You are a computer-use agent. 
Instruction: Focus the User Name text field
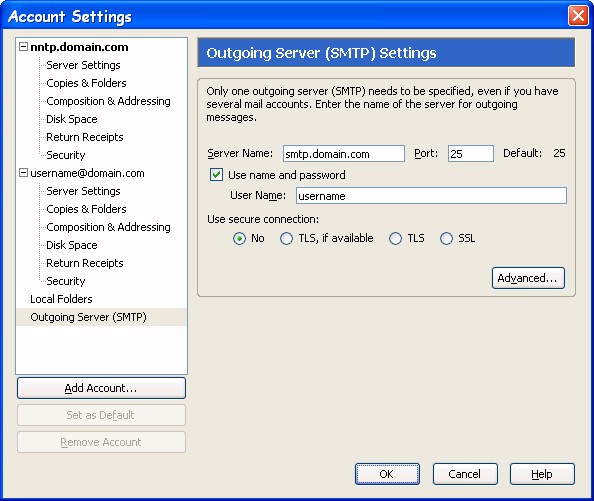tap(431, 196)
